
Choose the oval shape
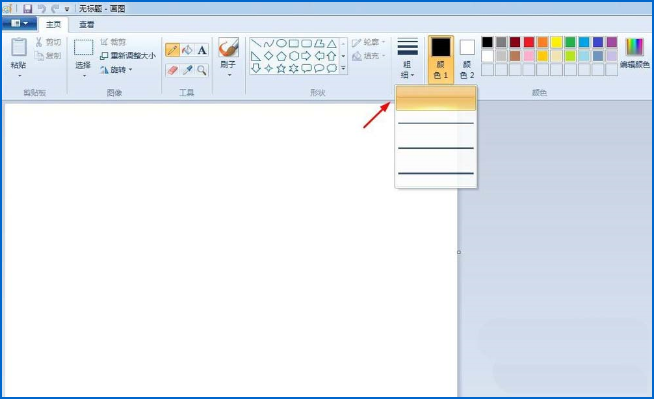click(282, 43)
